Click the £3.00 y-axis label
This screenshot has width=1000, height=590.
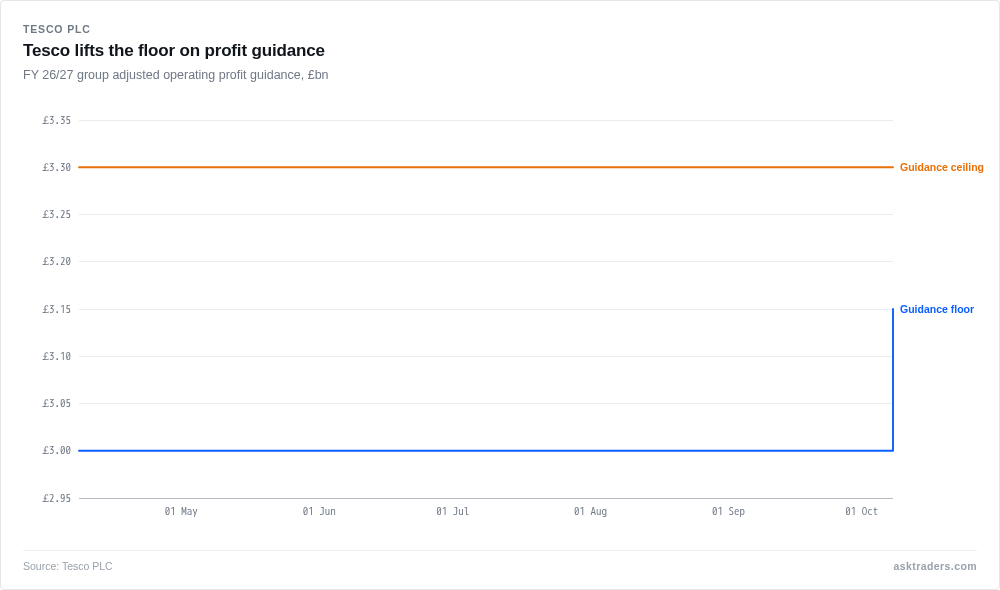pos(57,450)
